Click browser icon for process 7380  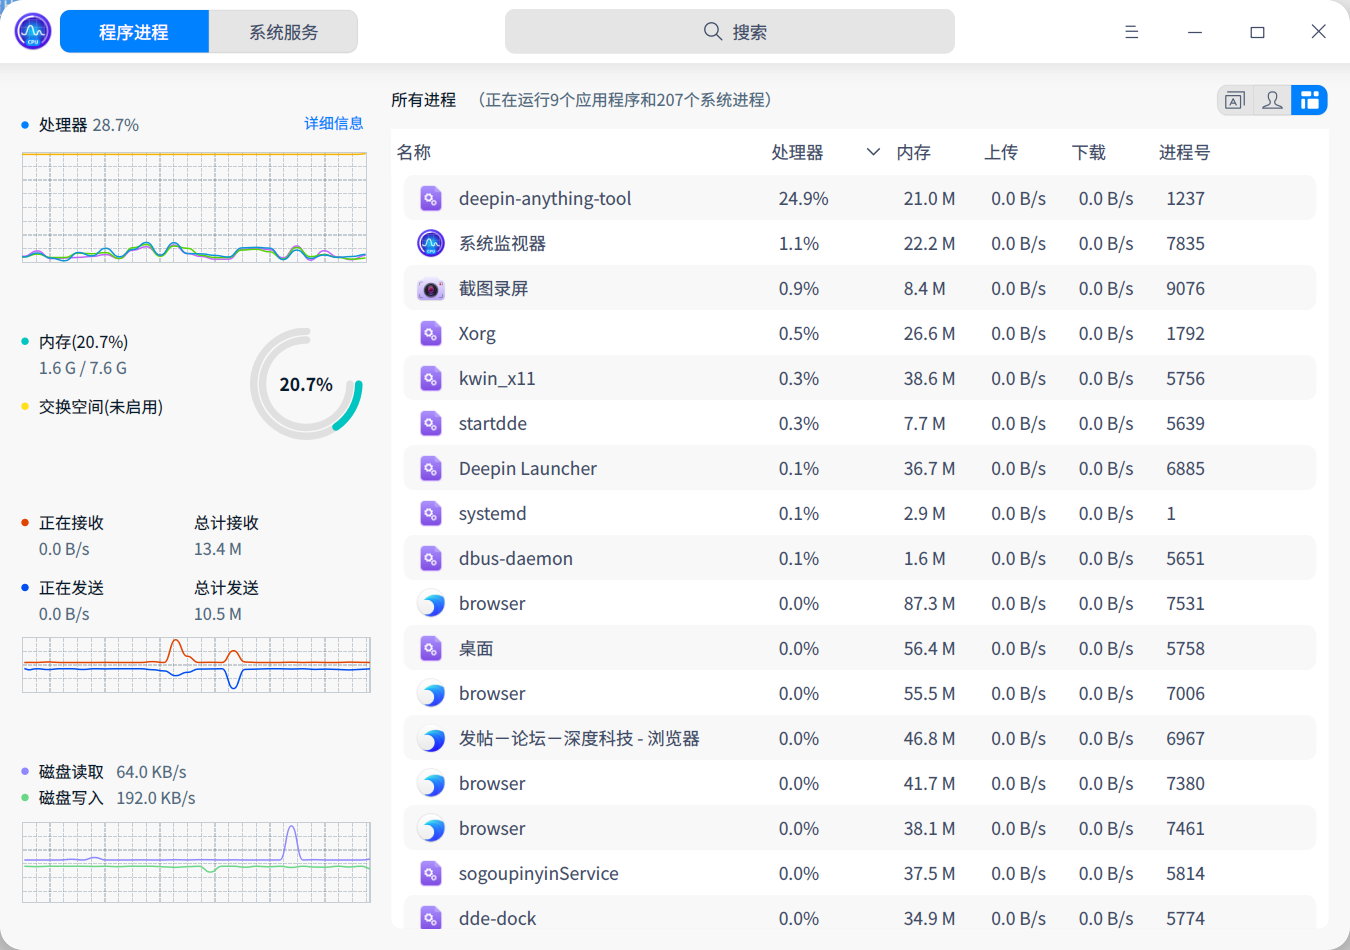pos(431,784)
